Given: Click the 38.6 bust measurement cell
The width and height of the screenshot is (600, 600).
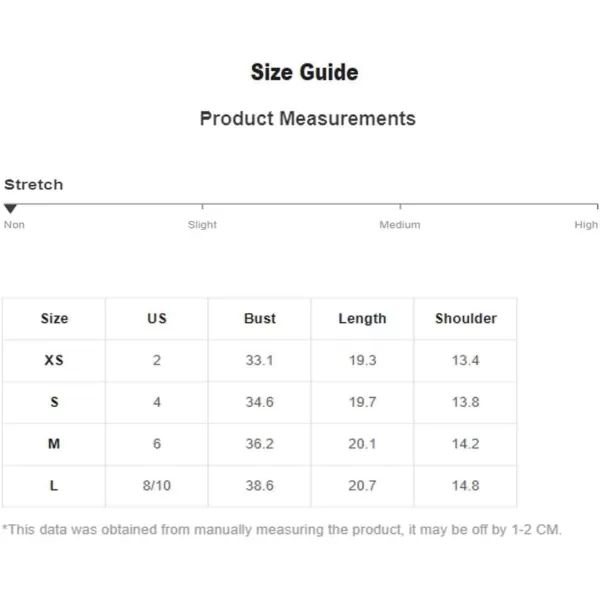Looking at the screenshot, I should 259,485.
